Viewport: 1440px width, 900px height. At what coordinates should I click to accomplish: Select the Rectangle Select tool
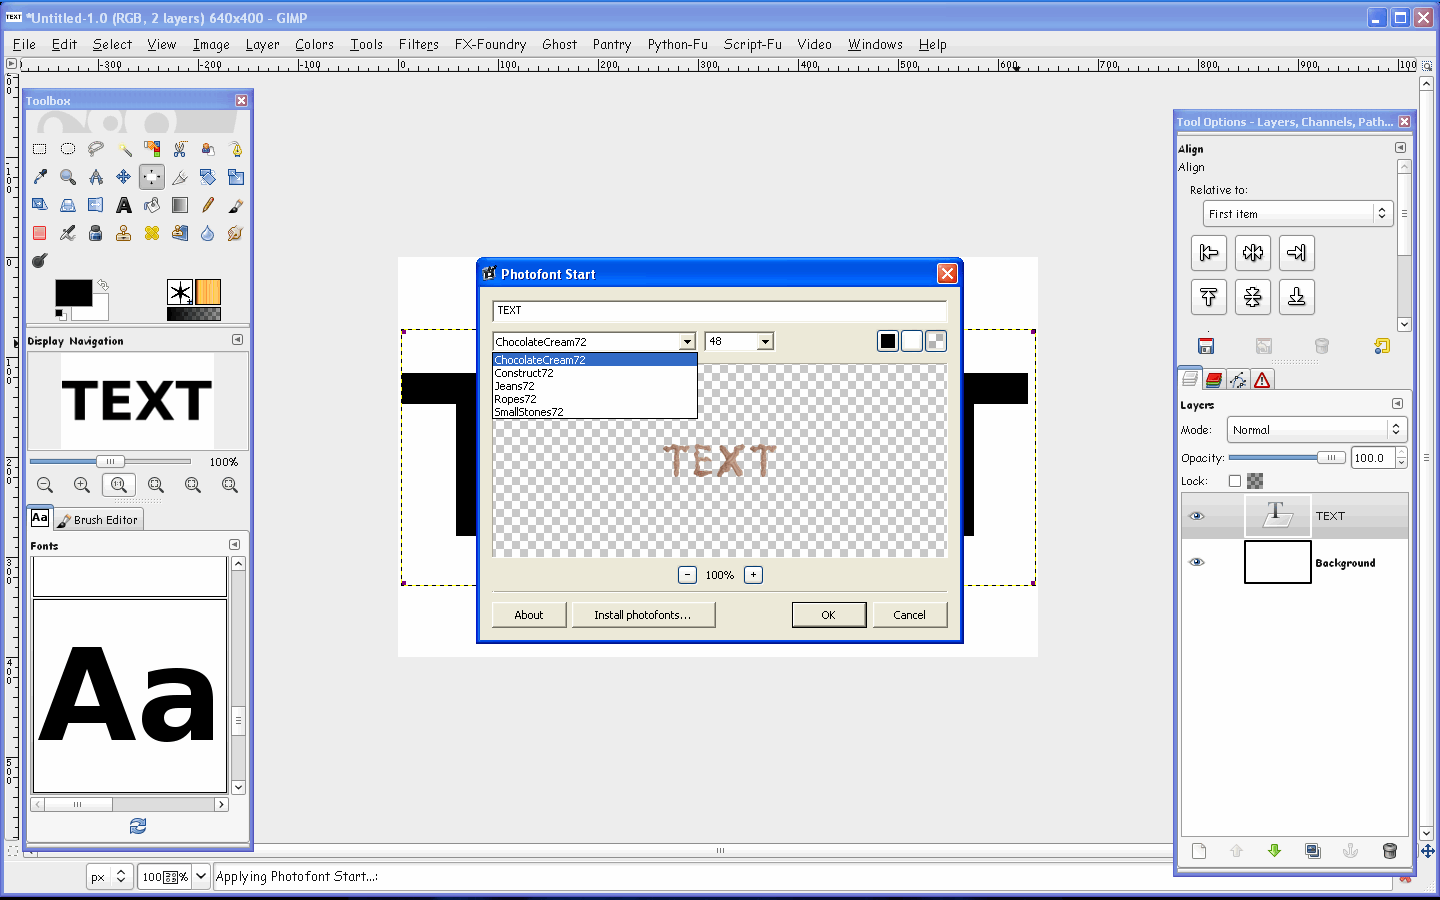pyautogui.click(x=40, y=149)
